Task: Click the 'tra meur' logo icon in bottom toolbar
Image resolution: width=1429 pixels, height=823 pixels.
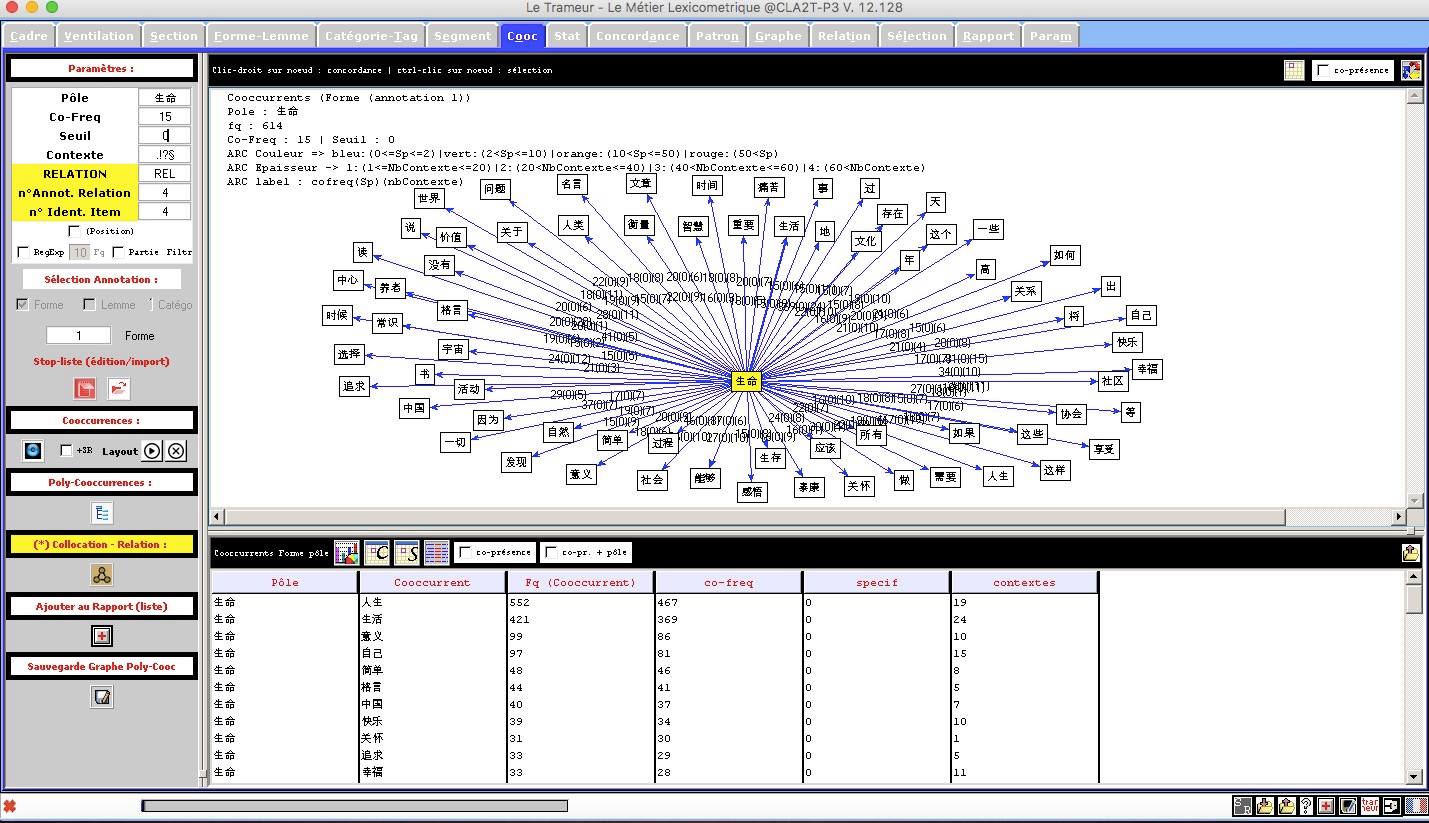Action: point(1370,805)
